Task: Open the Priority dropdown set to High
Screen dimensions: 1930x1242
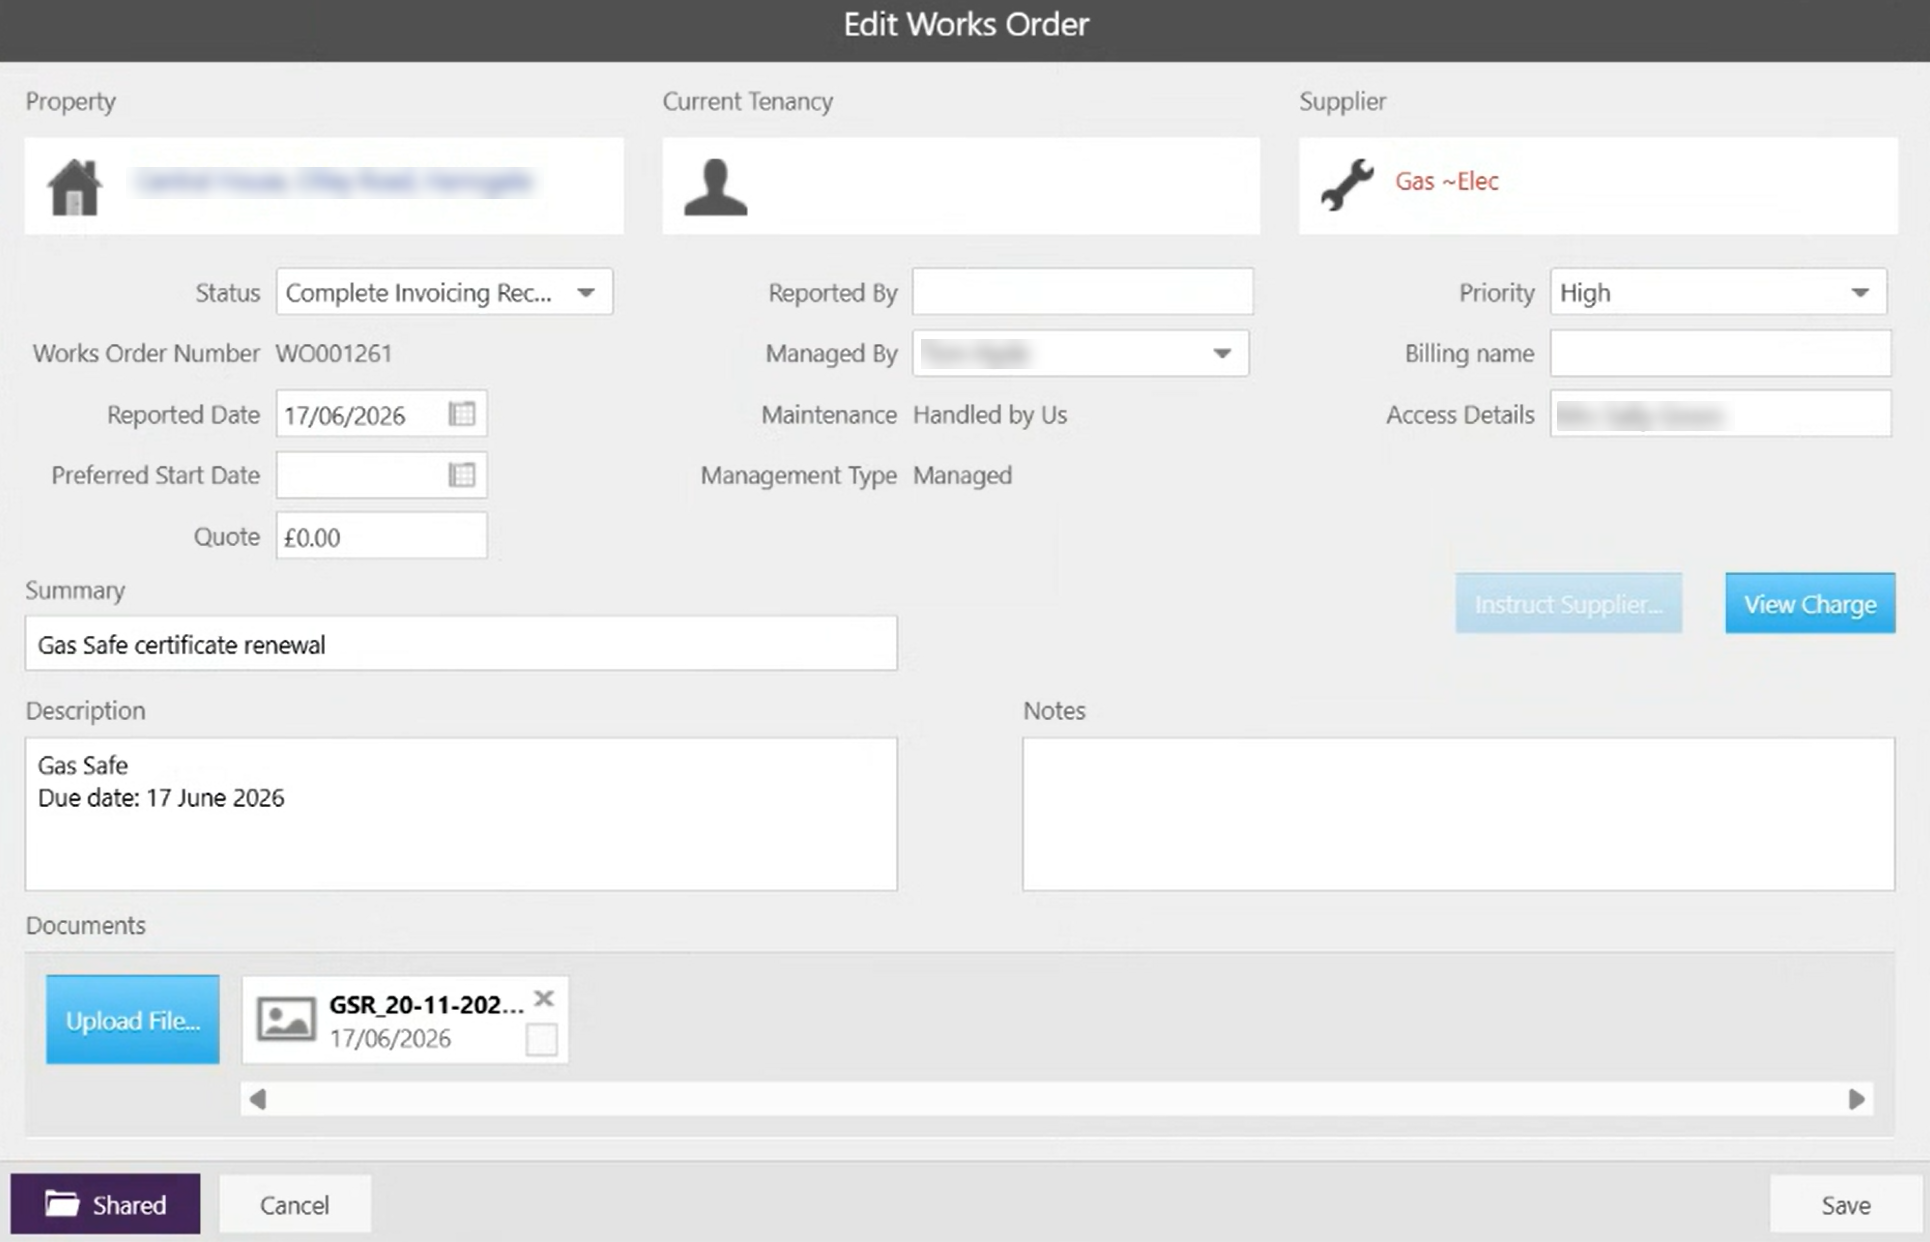Action: pos(1718,292)
